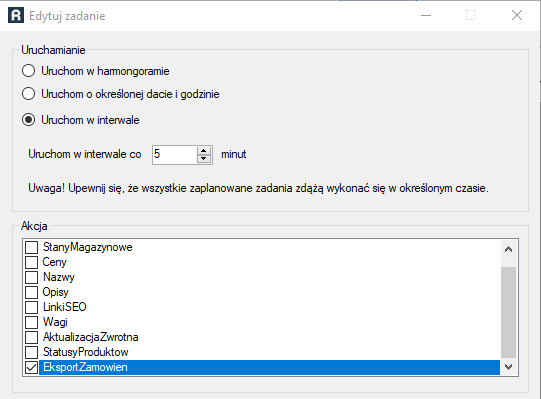This screenshot has width=541, height=399.
Task: Enable the StatusyProduktow checkbox
Action: coord(31,352)
